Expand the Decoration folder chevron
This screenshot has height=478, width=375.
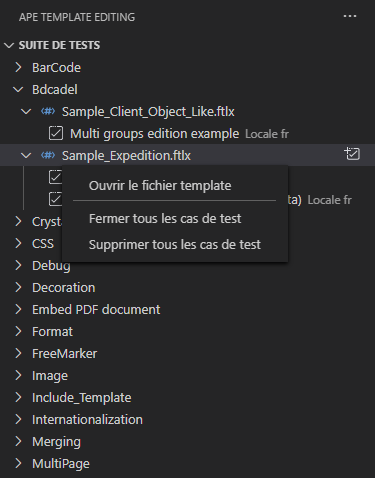pos(18,287)
